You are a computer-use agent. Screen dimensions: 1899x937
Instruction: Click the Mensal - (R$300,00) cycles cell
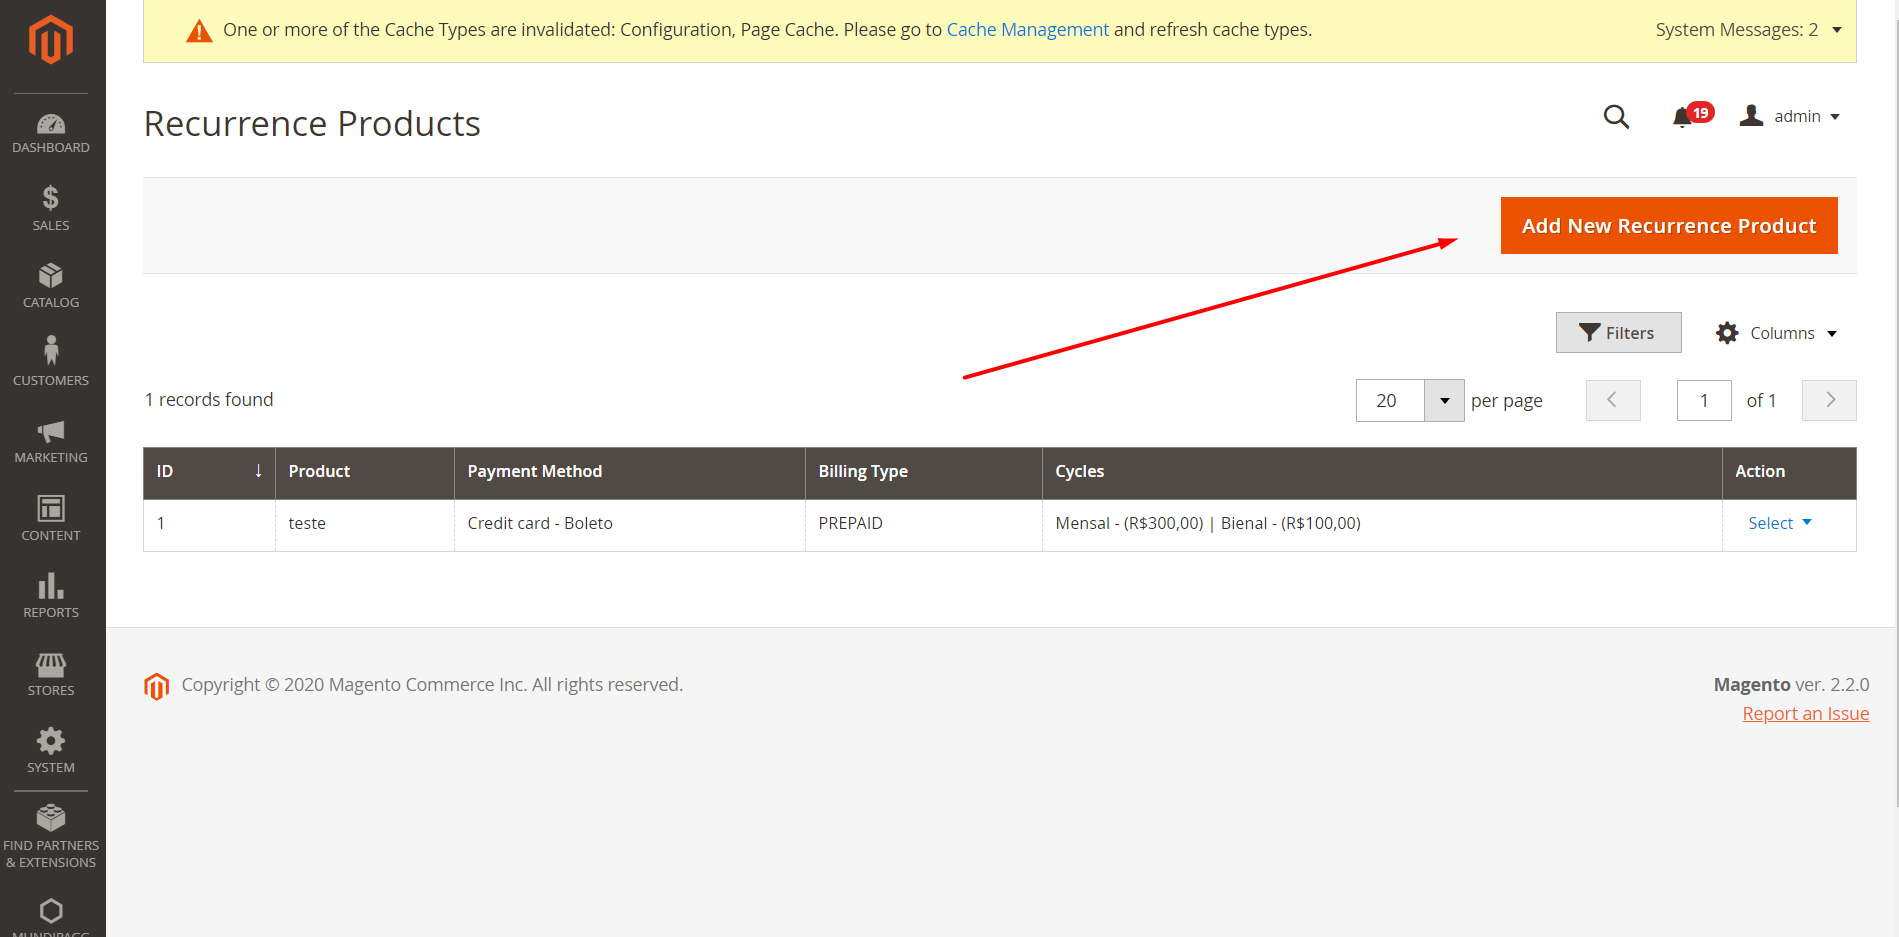pos(1382,524)
